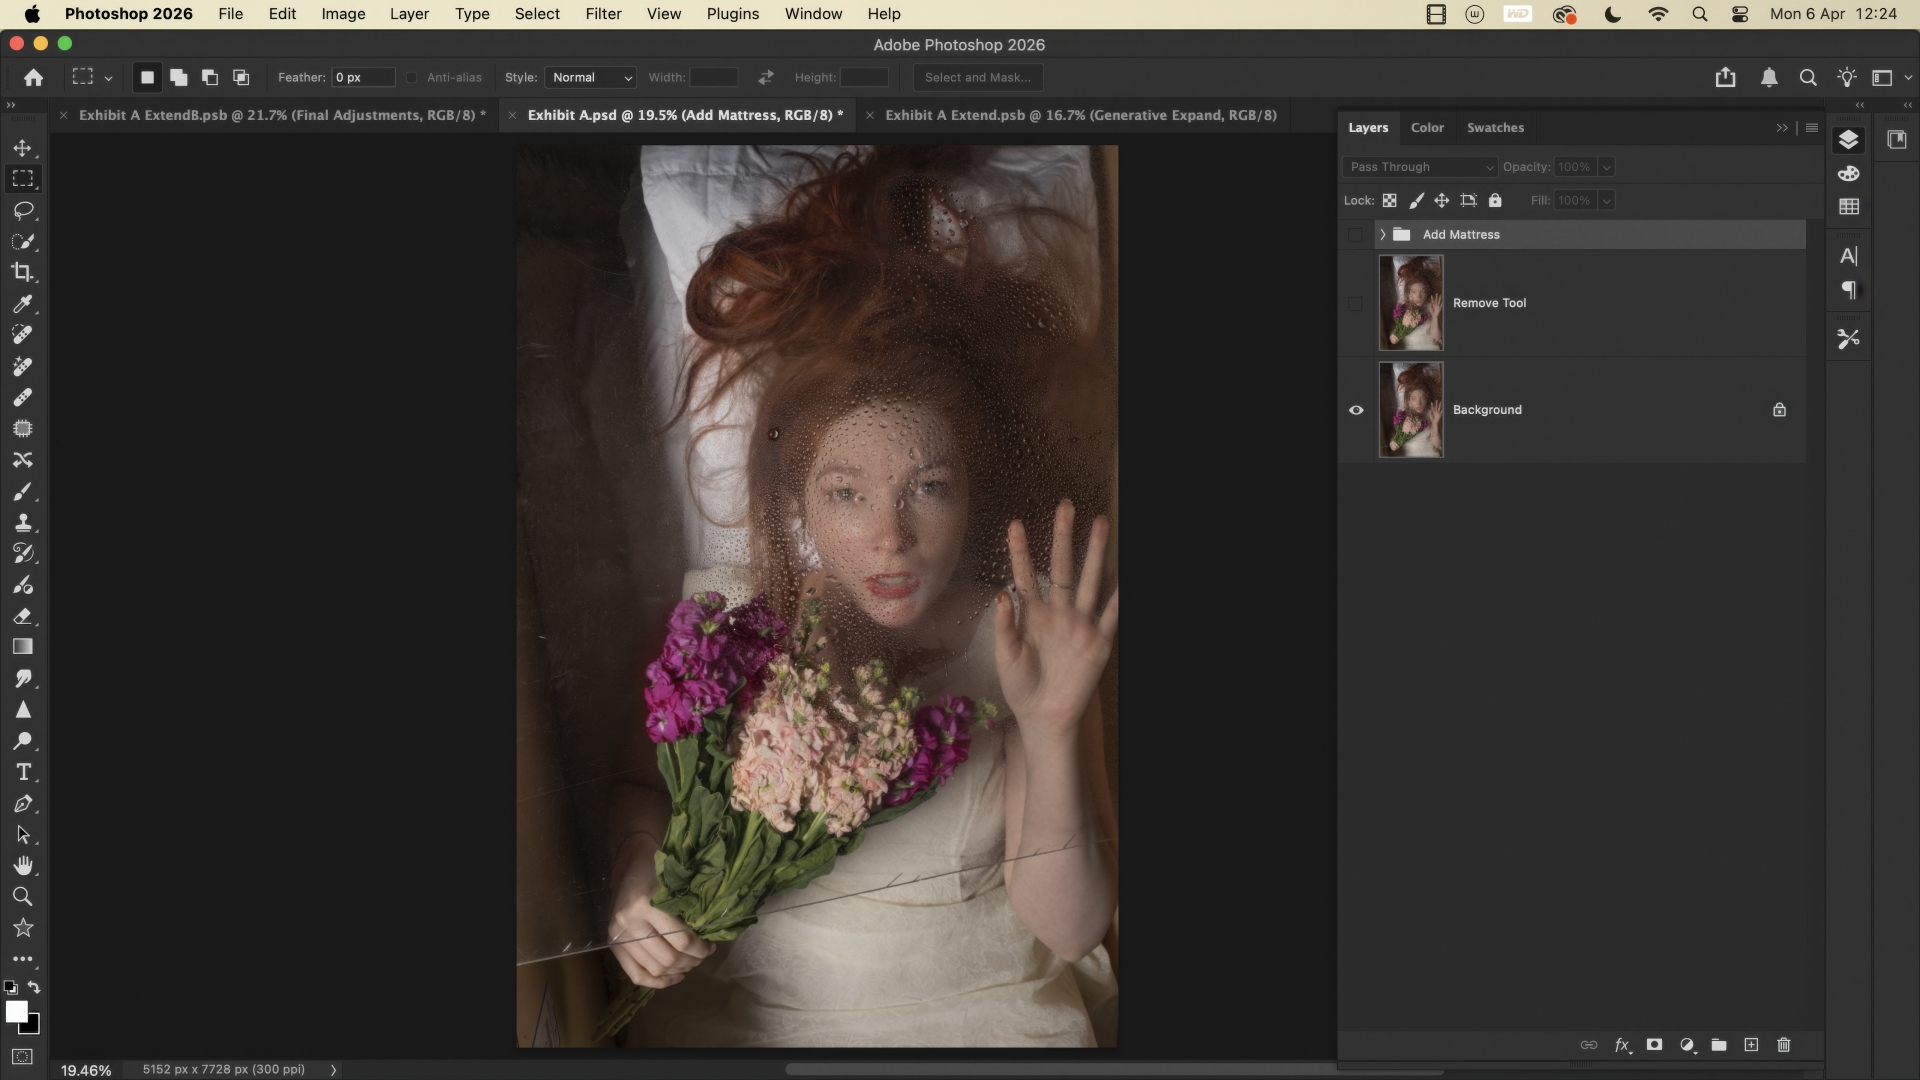Viewport: 1920px width, 1080px height.
Task: Select the Horizontal Type tool
Action: click(22, 772)
